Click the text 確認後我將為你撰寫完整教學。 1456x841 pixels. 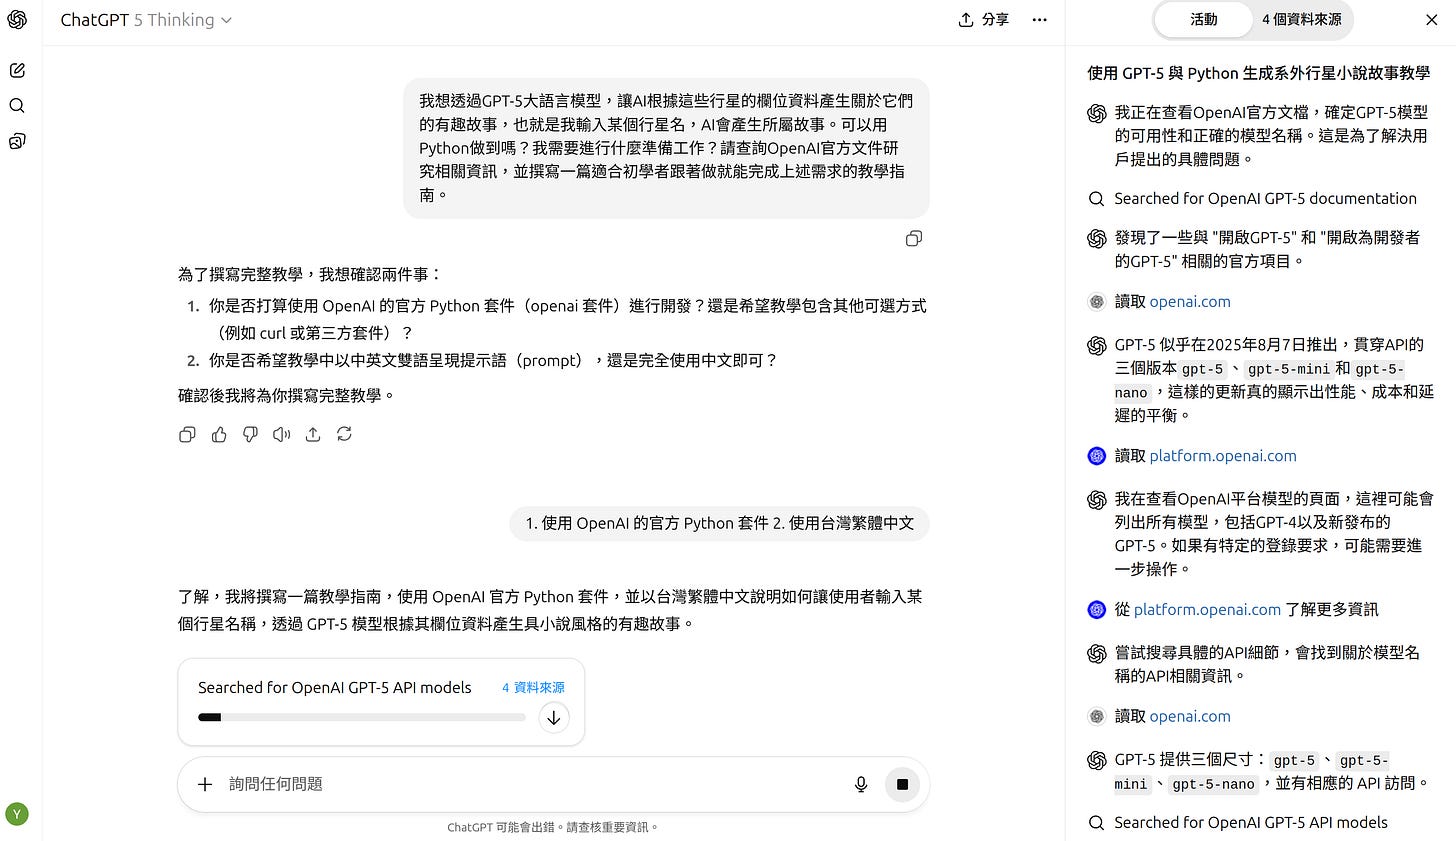pyautogui.click(x=288, y=395)
